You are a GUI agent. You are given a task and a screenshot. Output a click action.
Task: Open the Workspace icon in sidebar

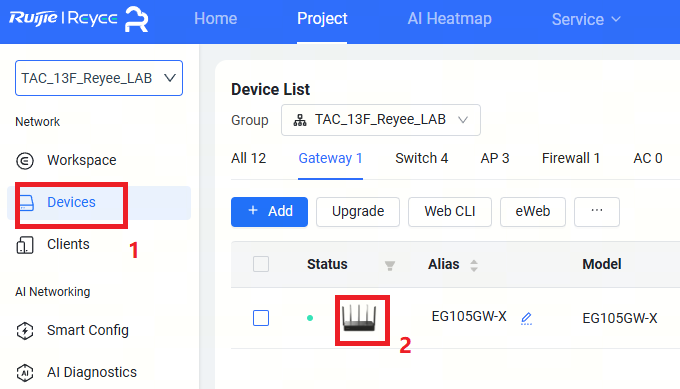point(25,160)
